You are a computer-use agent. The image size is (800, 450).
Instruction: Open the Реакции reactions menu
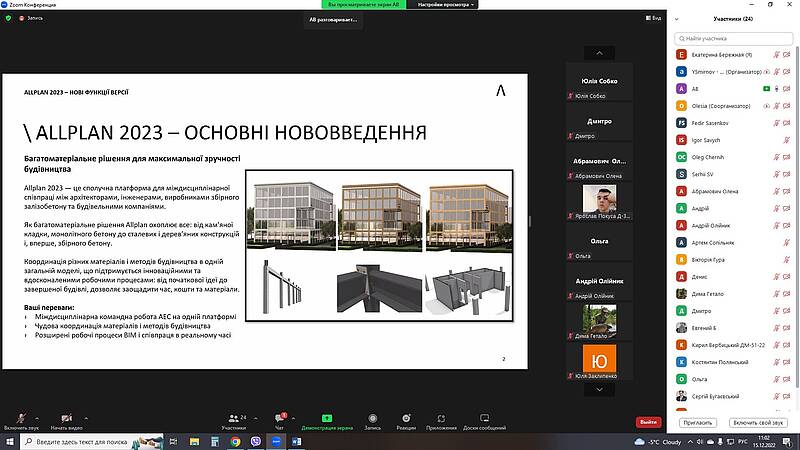click(406, 421)
